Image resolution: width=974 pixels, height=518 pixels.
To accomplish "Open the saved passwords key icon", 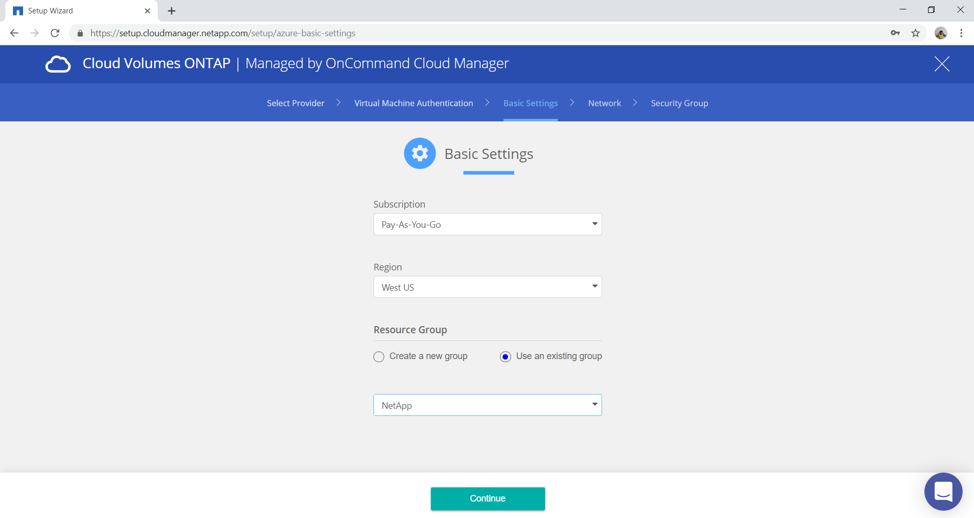I will coord(894,33).
